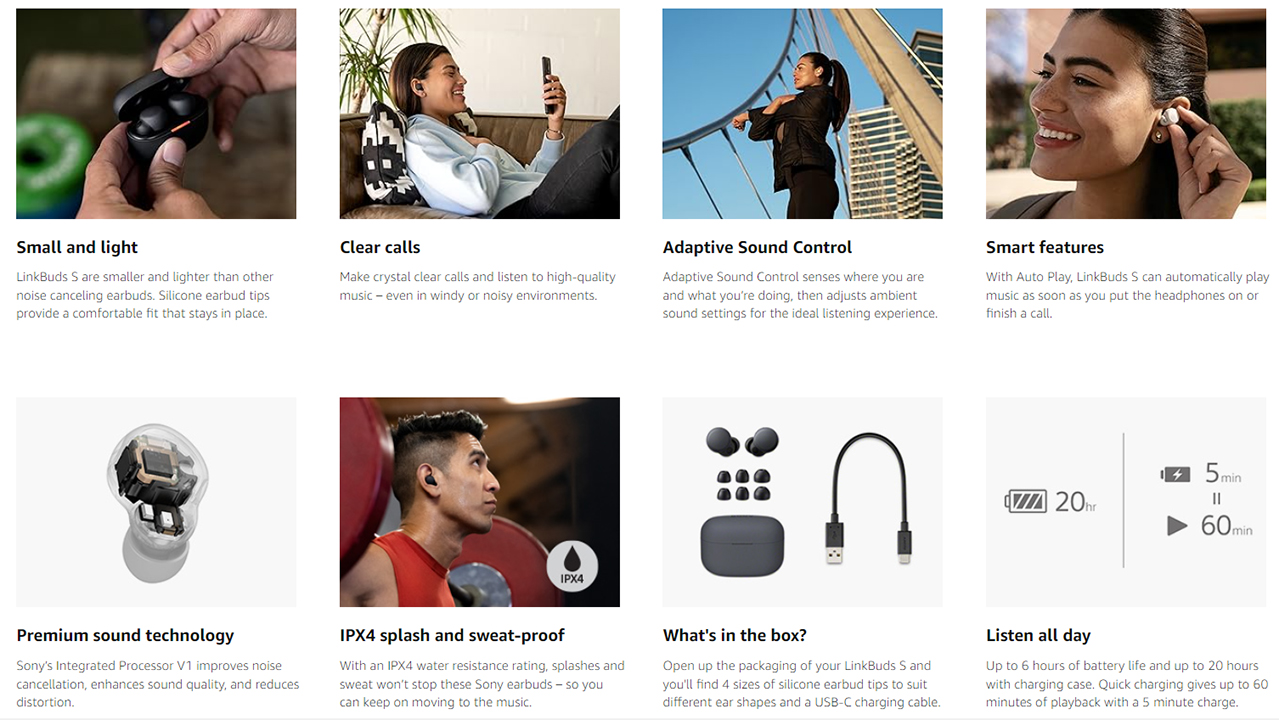1279x720 pixels.
Task: Click the Adaptive Sound Control heading
Action: (757, 247)
